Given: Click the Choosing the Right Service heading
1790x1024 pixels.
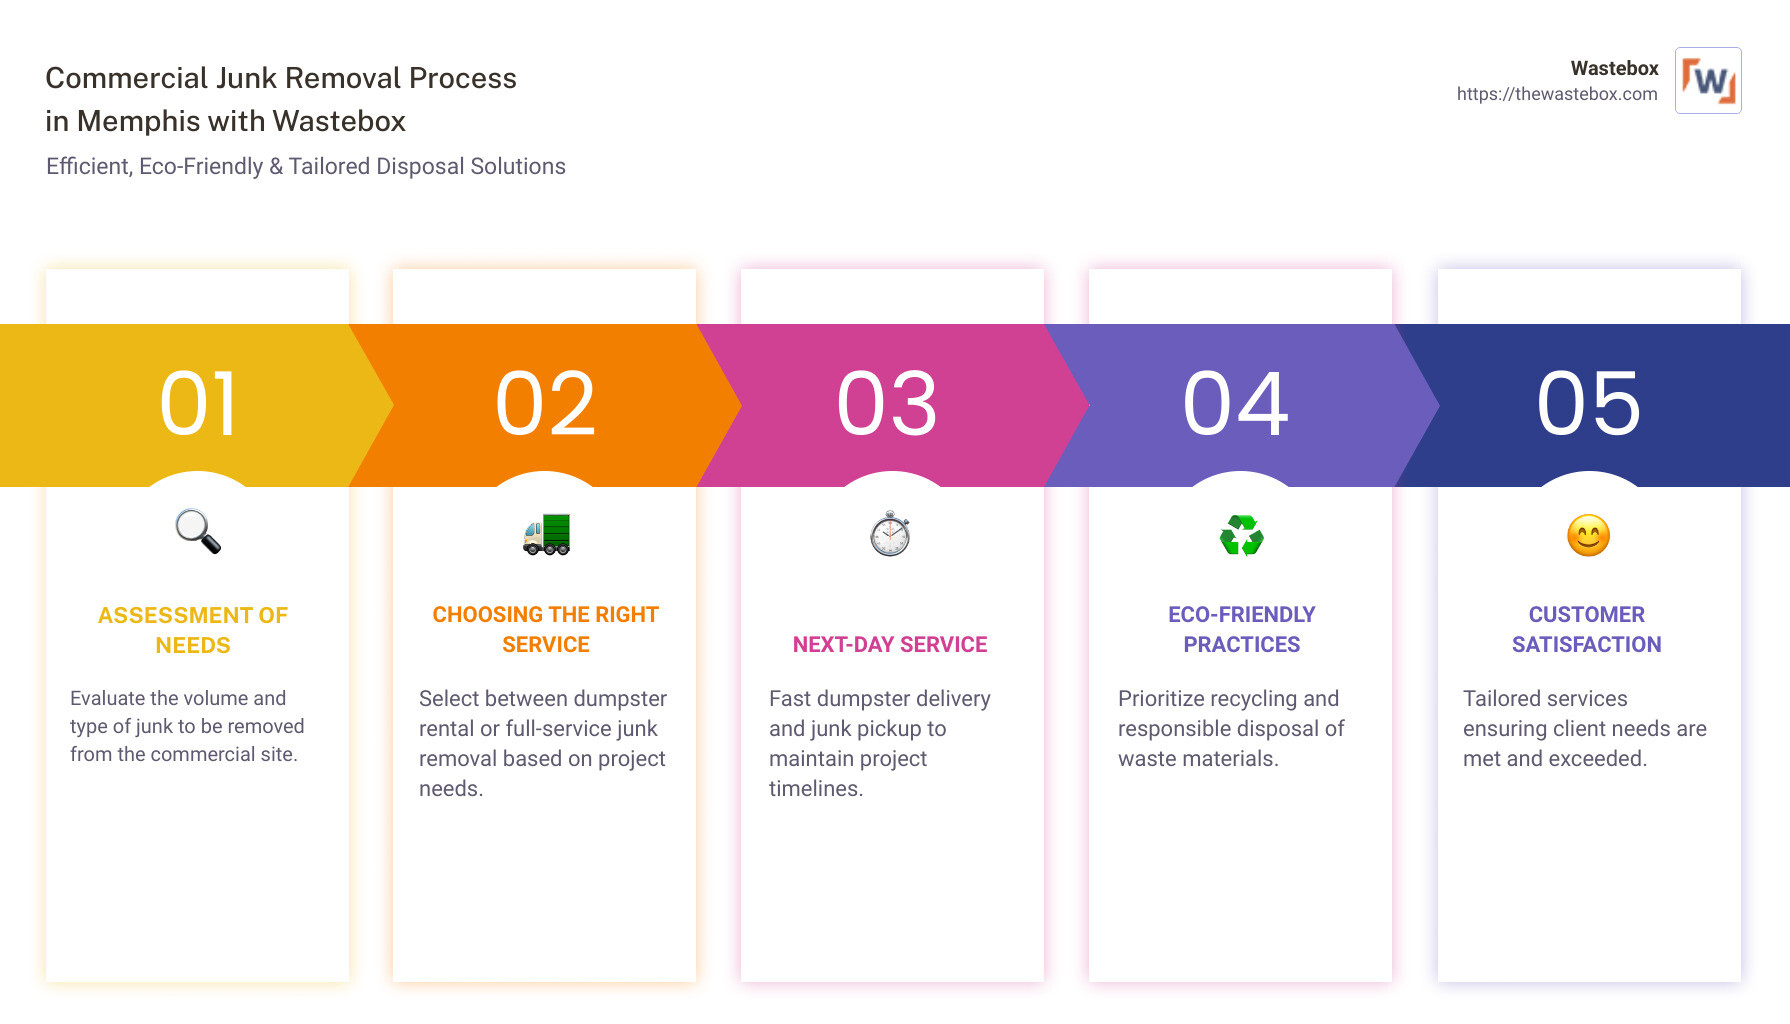Looking at the screenshot, I should (x=546, y=629).
